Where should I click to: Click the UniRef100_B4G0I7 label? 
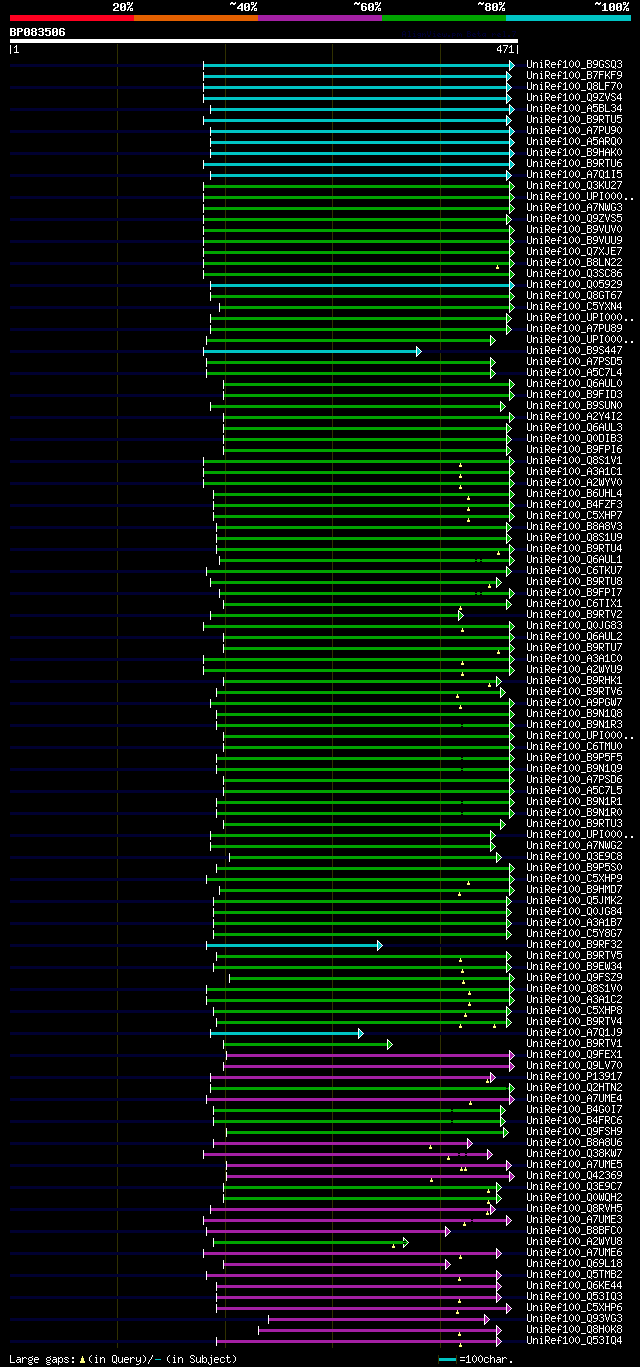(574, 1110)
